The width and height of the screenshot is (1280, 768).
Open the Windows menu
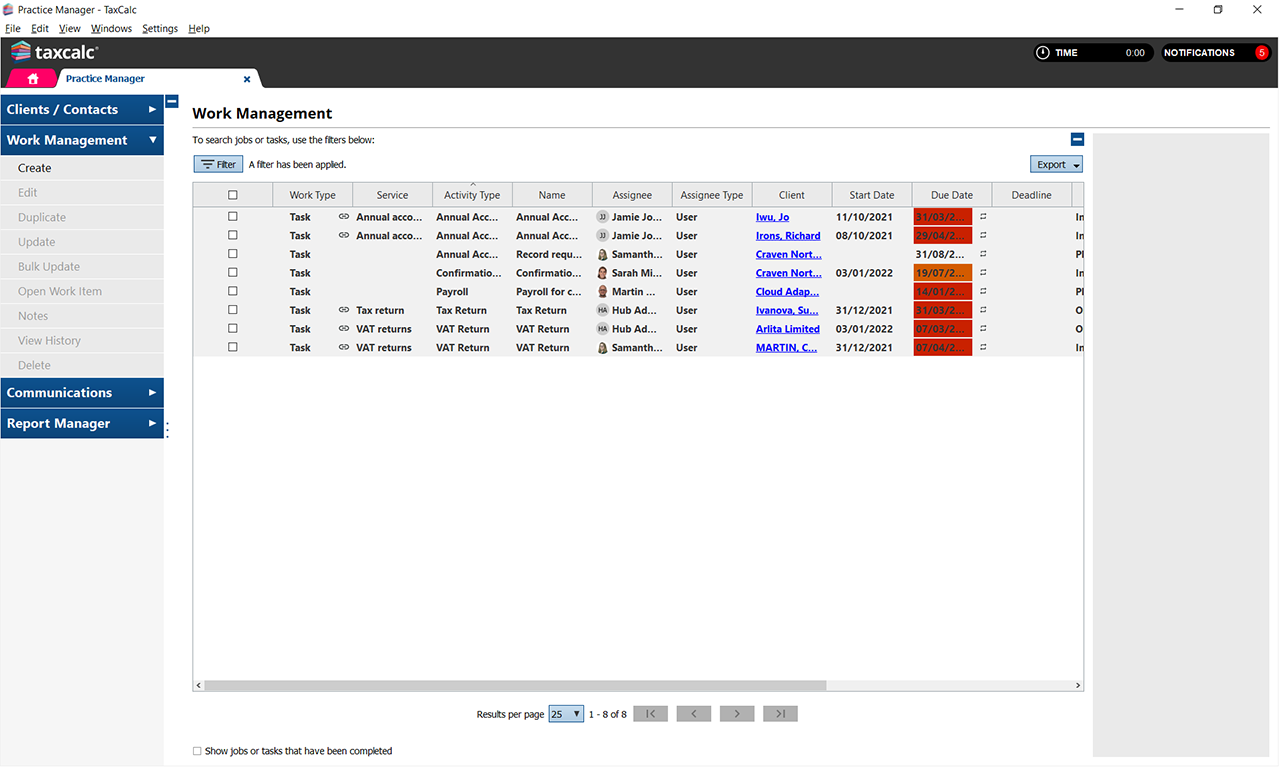[x=111, y=29]
